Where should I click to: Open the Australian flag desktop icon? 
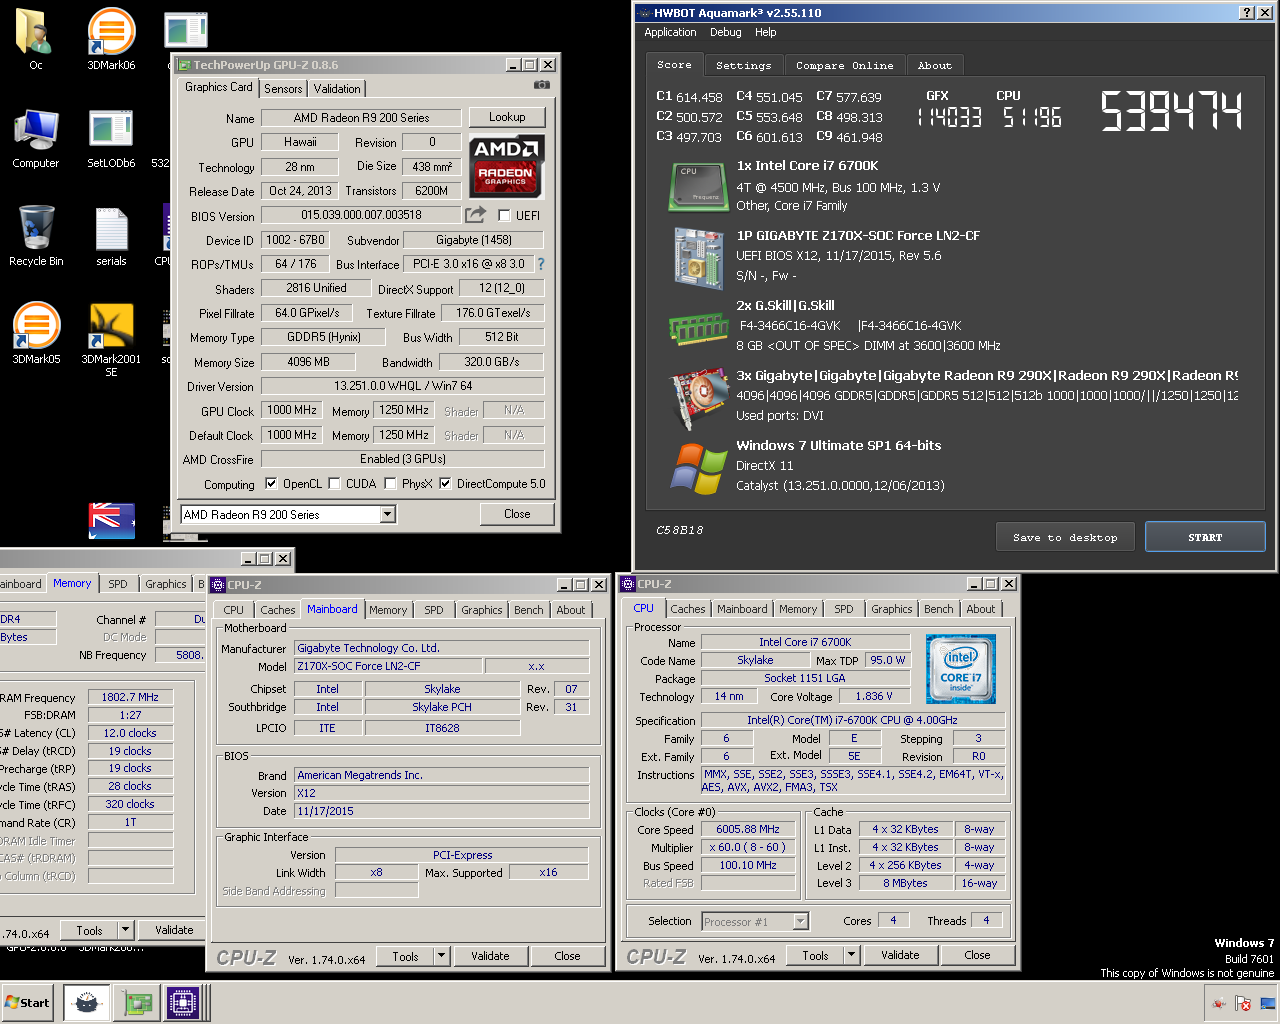pos(111,520)
